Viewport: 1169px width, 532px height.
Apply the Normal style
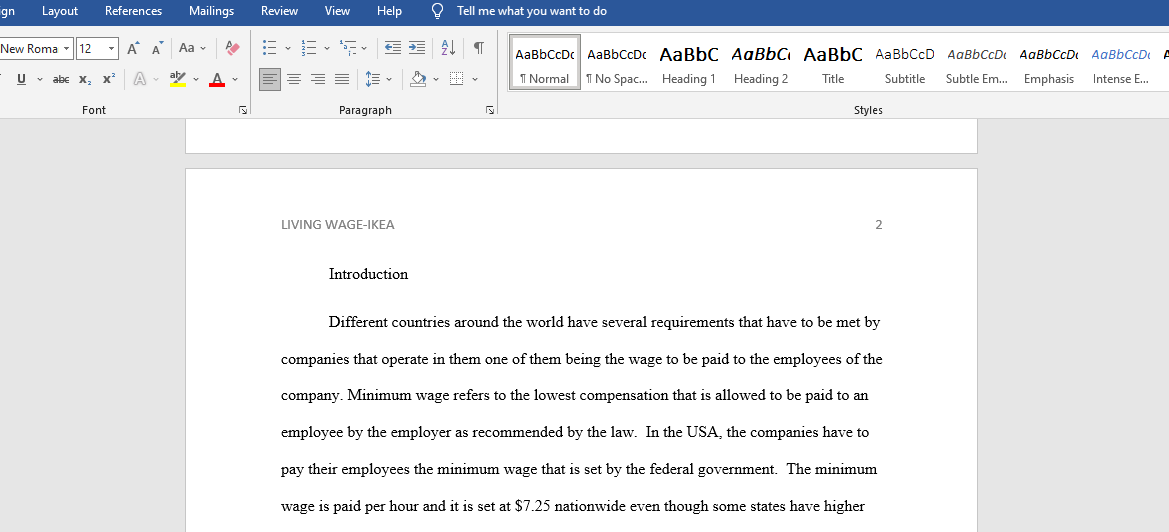pos(544,63)
